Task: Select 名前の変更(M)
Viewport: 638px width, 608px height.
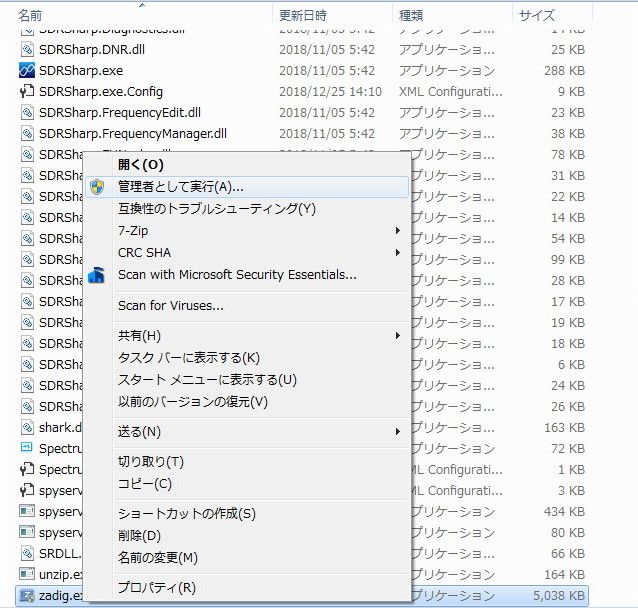Action: coord(247,558)
